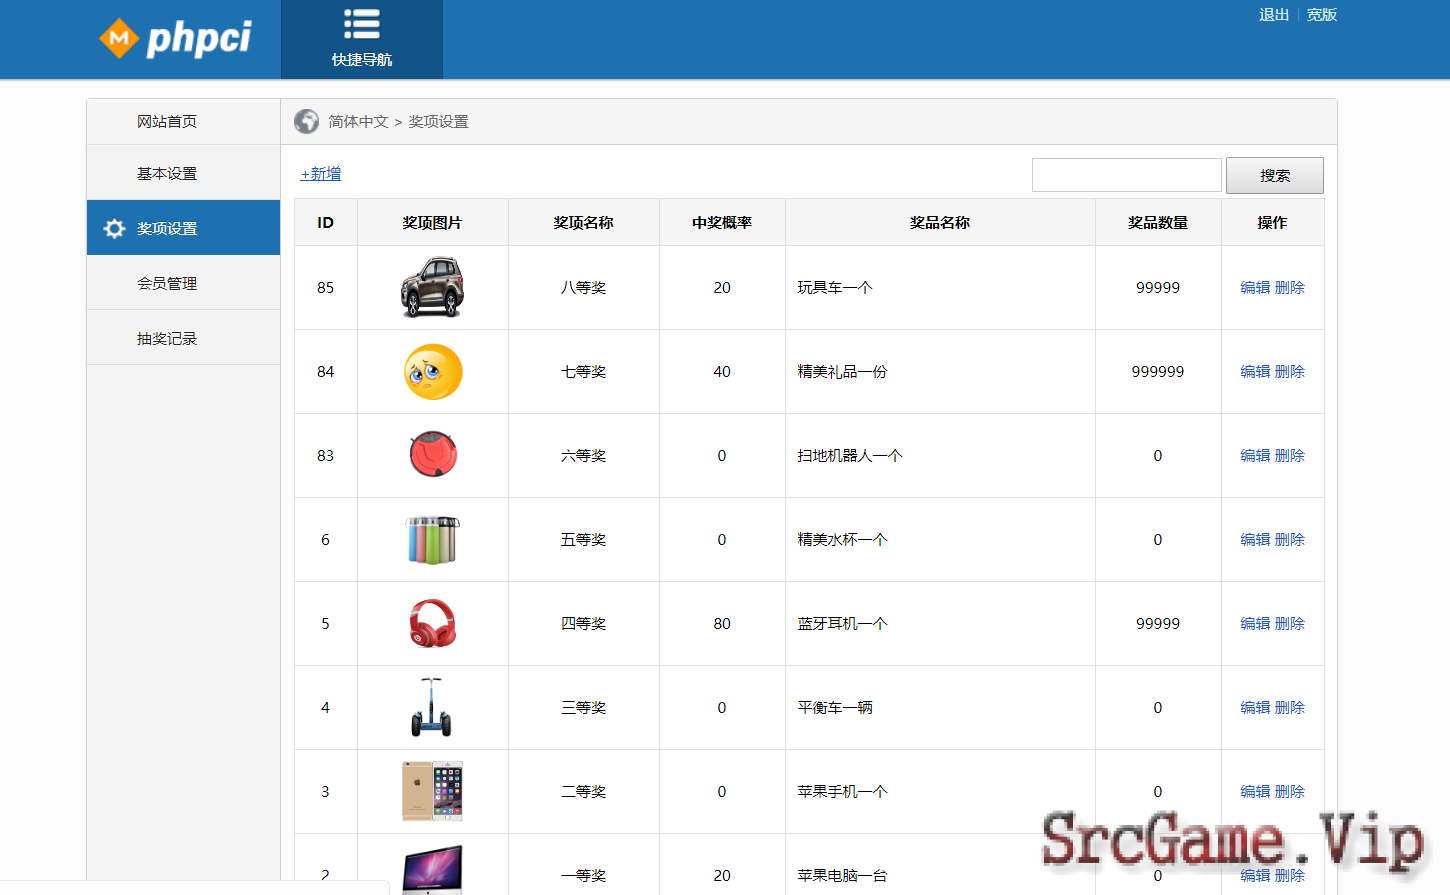Viewport: 1450px width, 895px height.
Task: Go to 网站首页 in sidebar
Action: coord(167,122)
